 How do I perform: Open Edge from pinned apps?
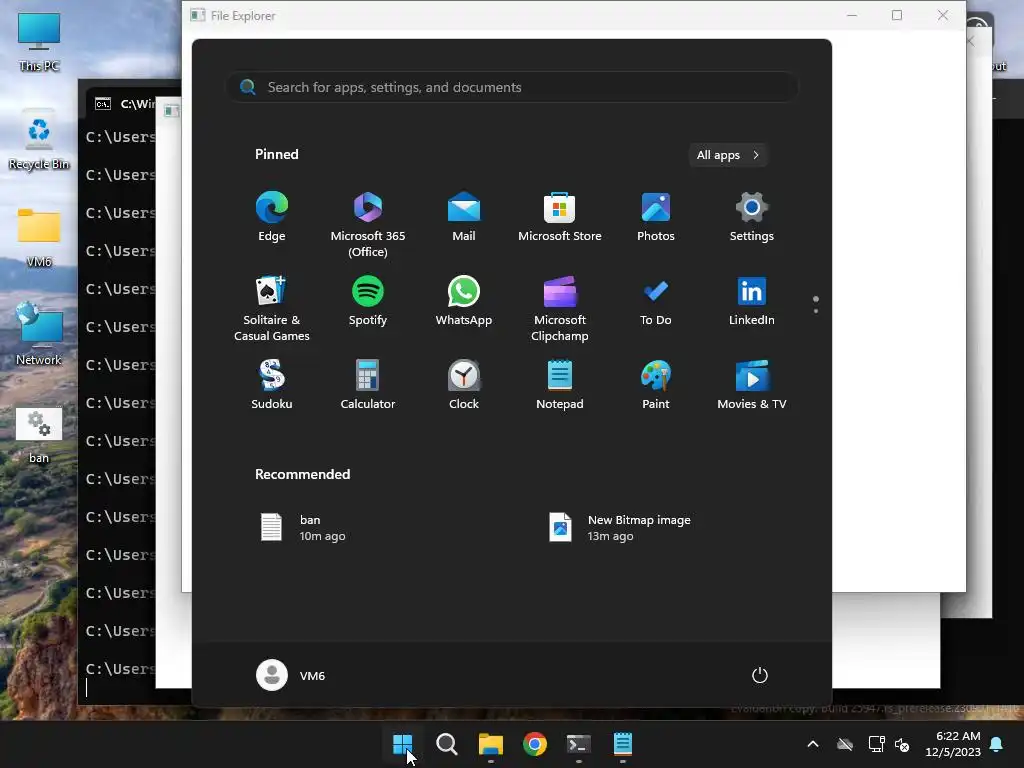click(x=272, y=217)
